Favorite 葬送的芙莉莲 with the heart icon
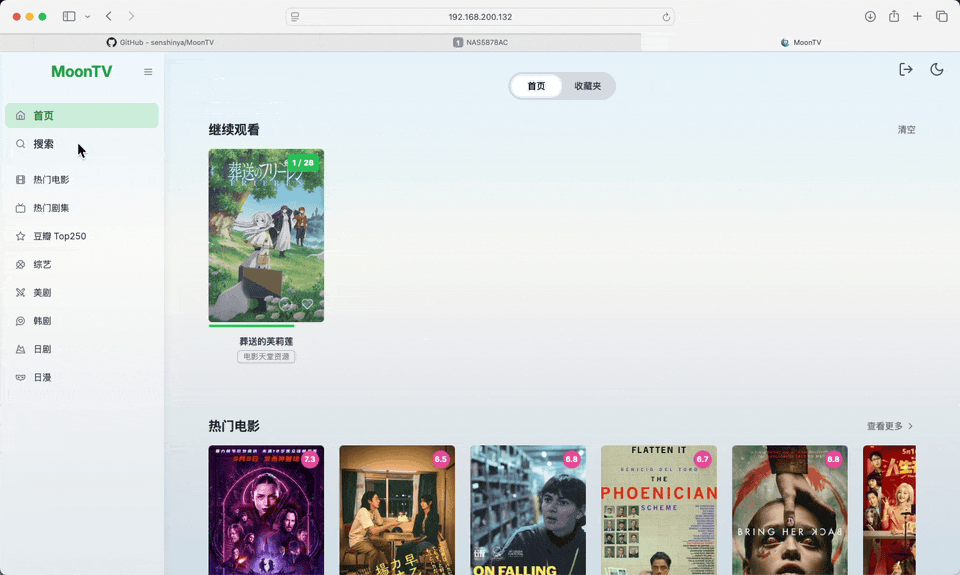Image resolution: width=960 pixels, height=575 pixels. click(x=307, y=304)
